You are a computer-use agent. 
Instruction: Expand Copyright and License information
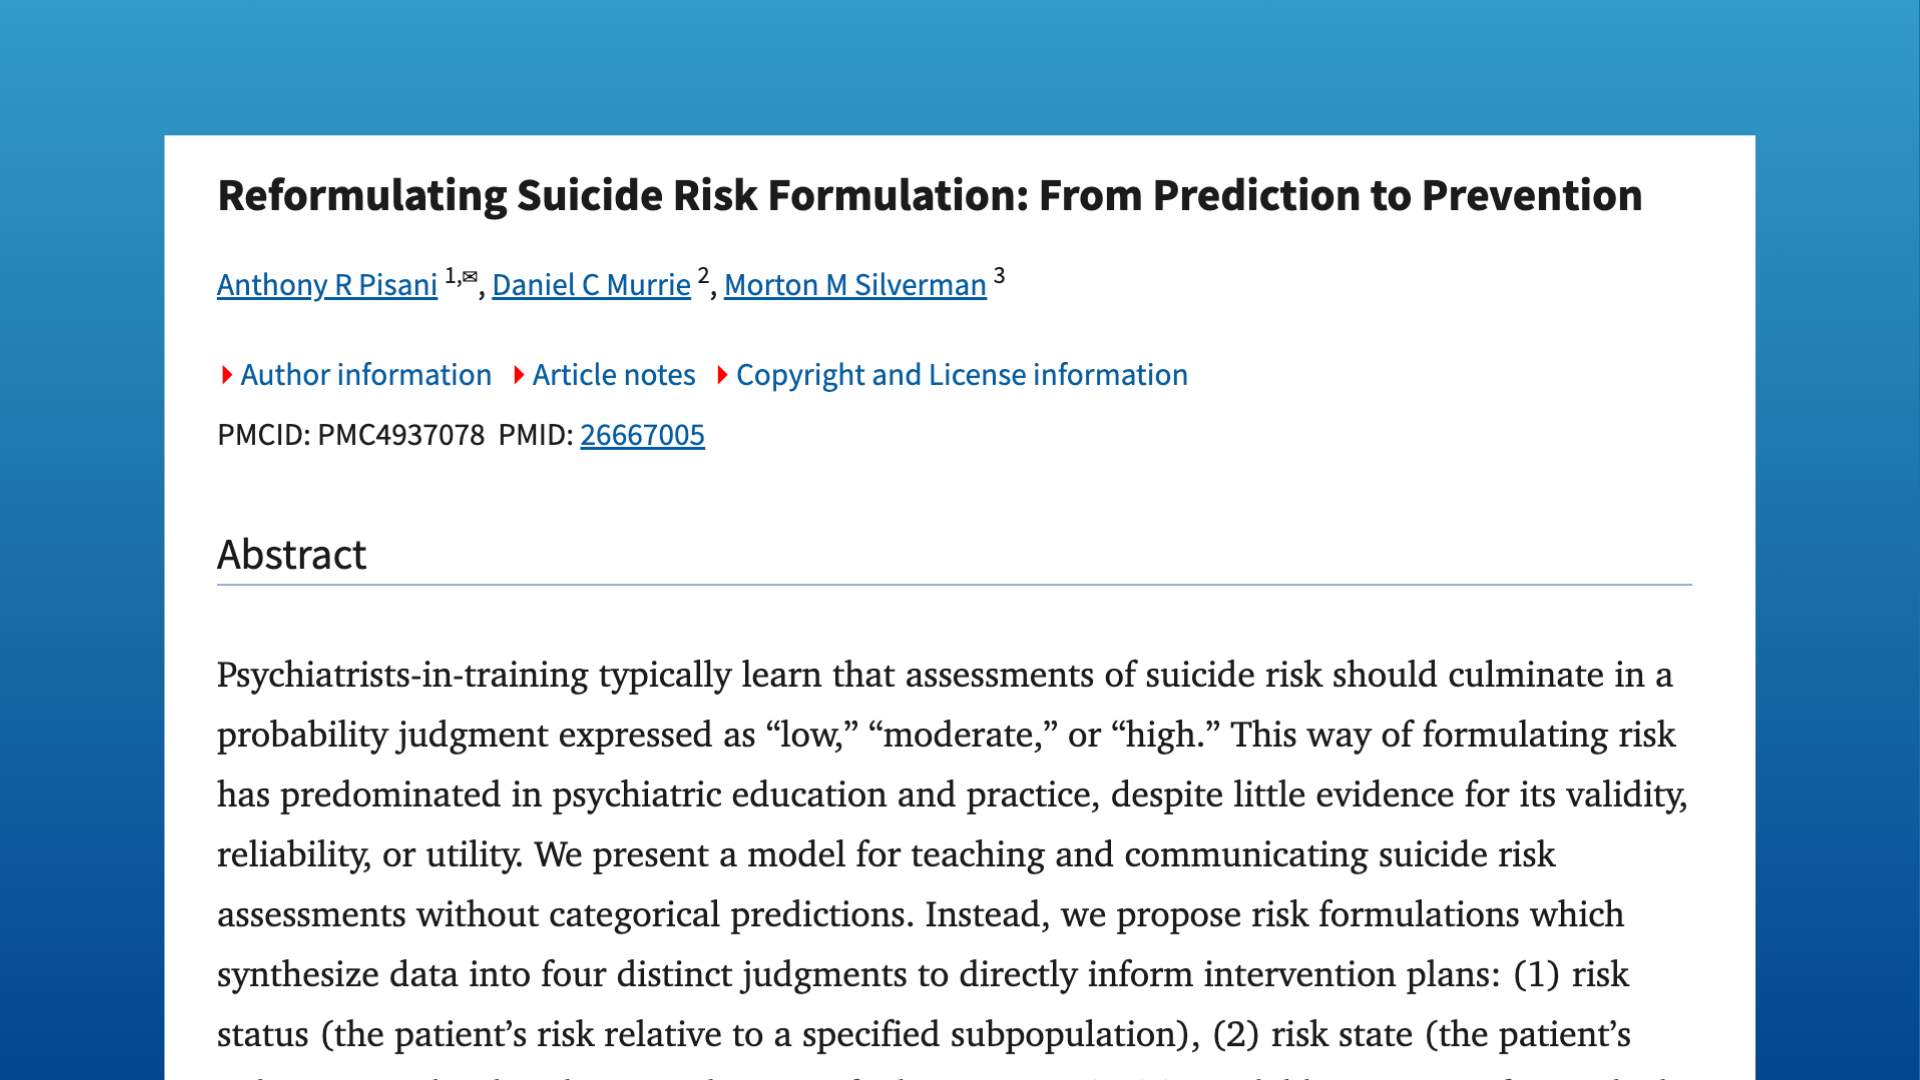[961, 375]
